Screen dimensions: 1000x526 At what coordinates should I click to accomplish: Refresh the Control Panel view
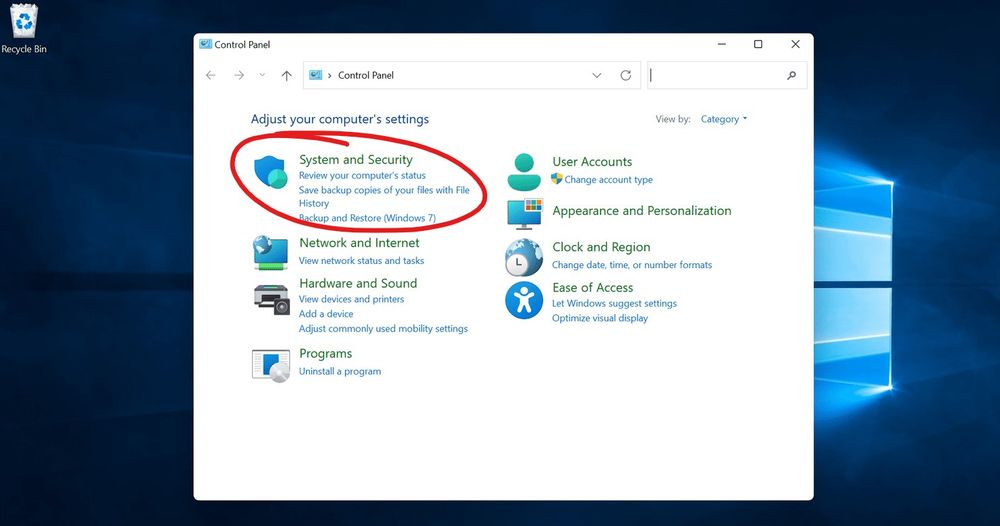pyautogui.click(x=626, y=75)
